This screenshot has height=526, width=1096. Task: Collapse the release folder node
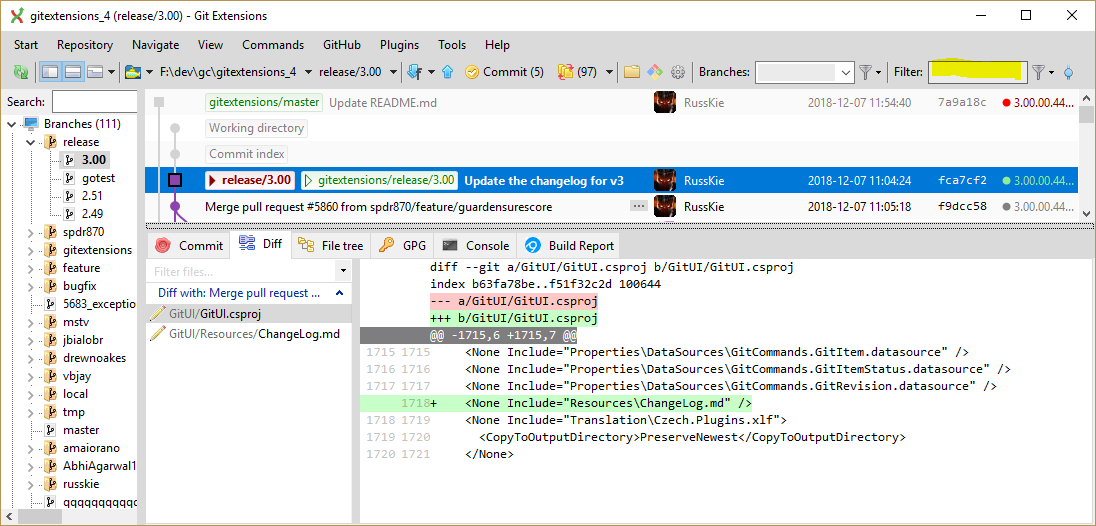tap(31, 143)
